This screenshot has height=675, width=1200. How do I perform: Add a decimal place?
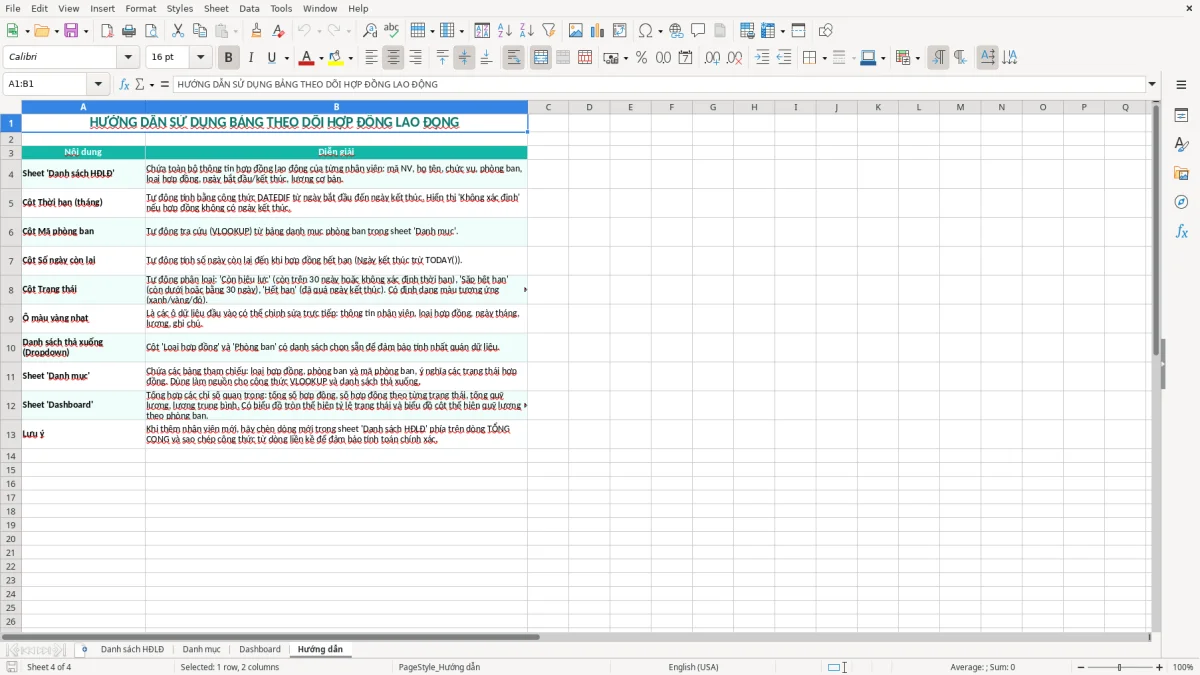click(x=712, y=58)
